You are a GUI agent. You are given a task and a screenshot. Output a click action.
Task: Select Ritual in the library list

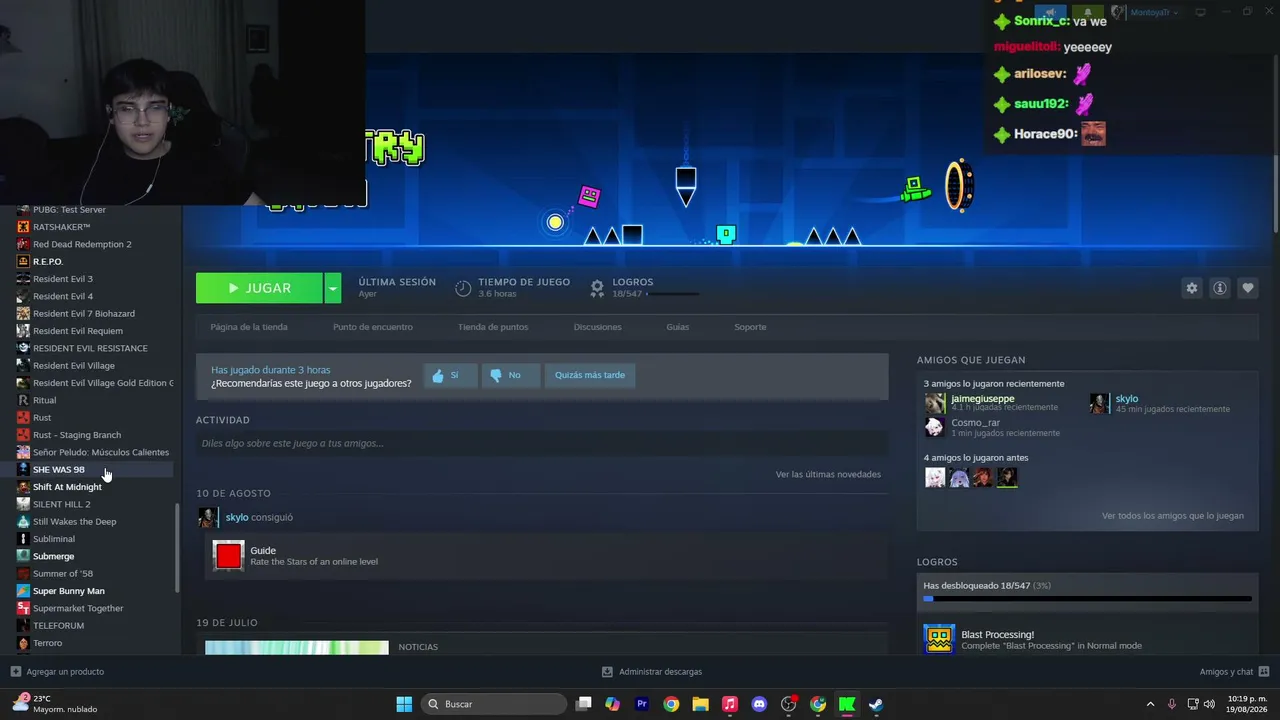coord(44,400)
